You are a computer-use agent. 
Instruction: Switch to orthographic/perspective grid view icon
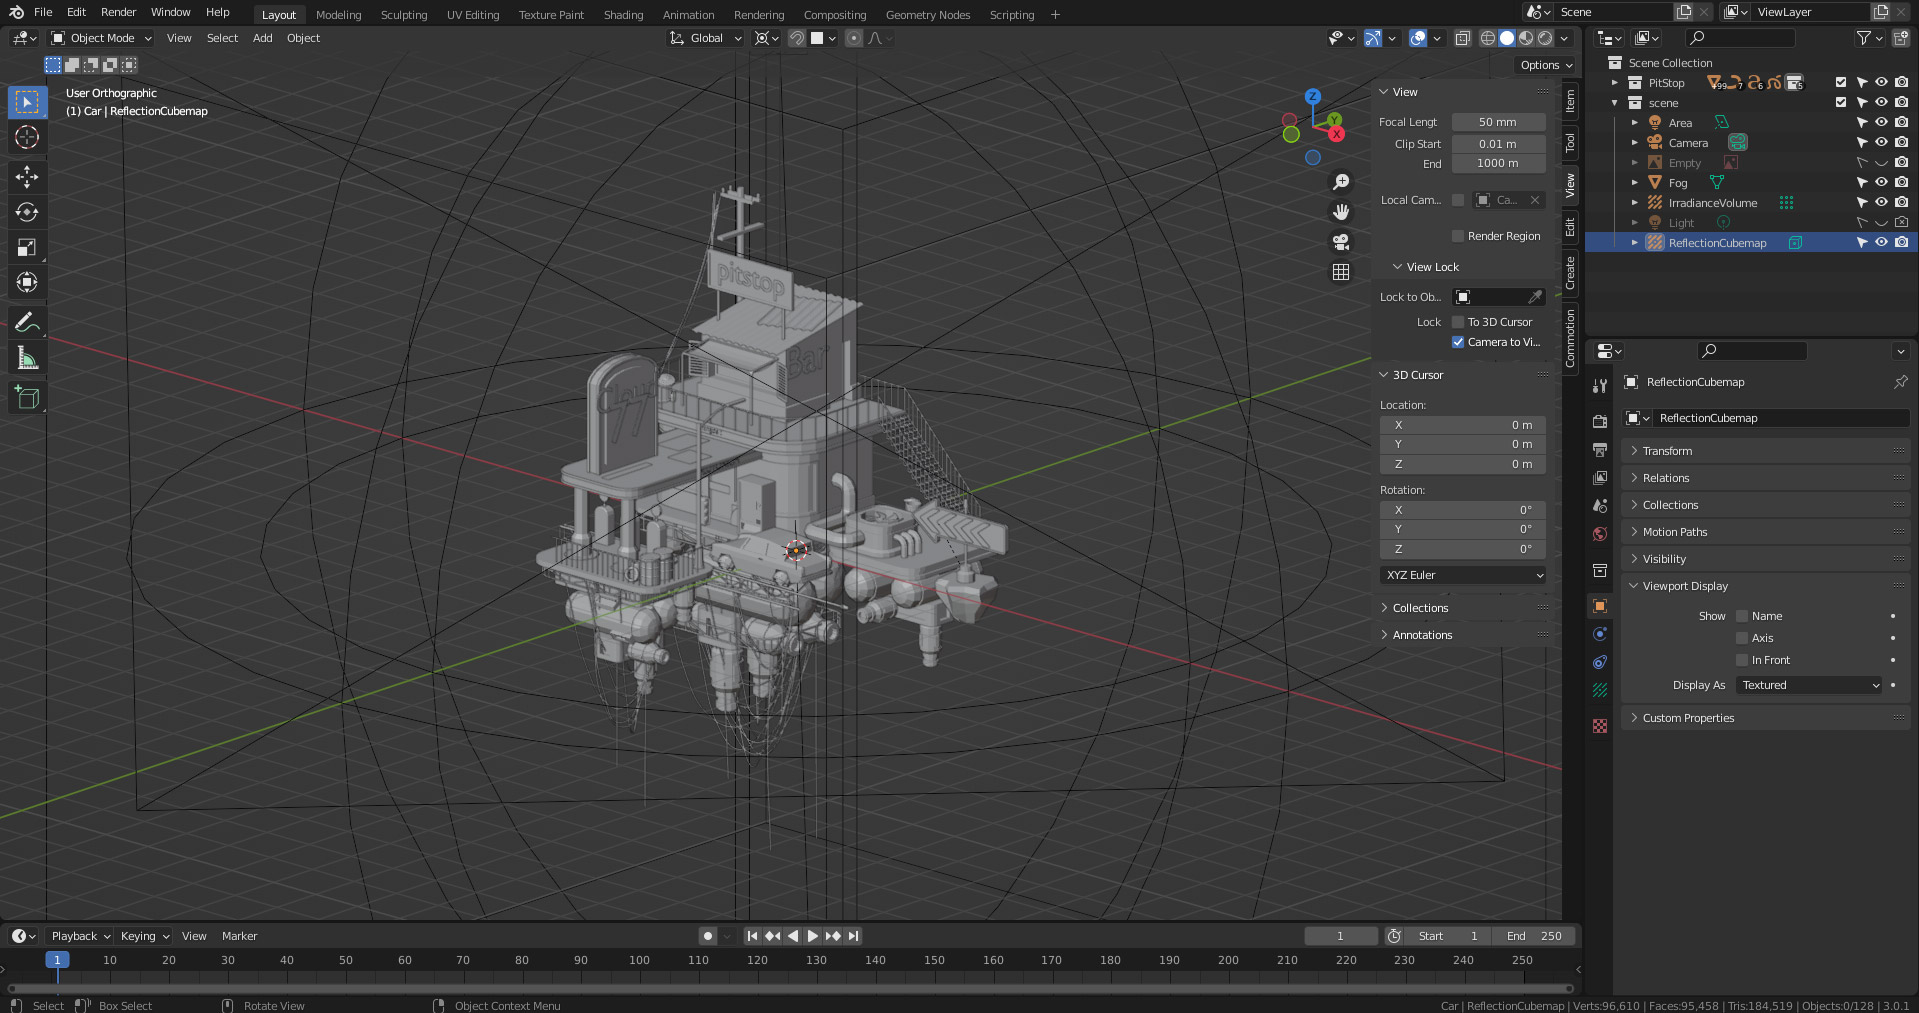(x=1341, y=272)
